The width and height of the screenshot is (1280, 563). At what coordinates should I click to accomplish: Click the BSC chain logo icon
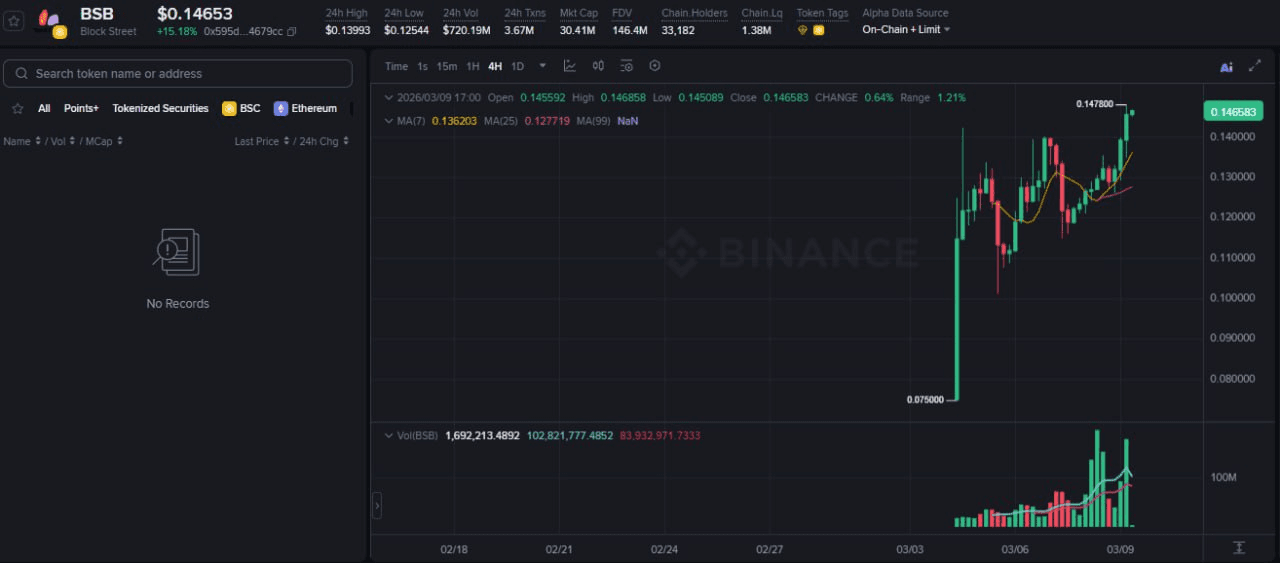coord(229,108)
